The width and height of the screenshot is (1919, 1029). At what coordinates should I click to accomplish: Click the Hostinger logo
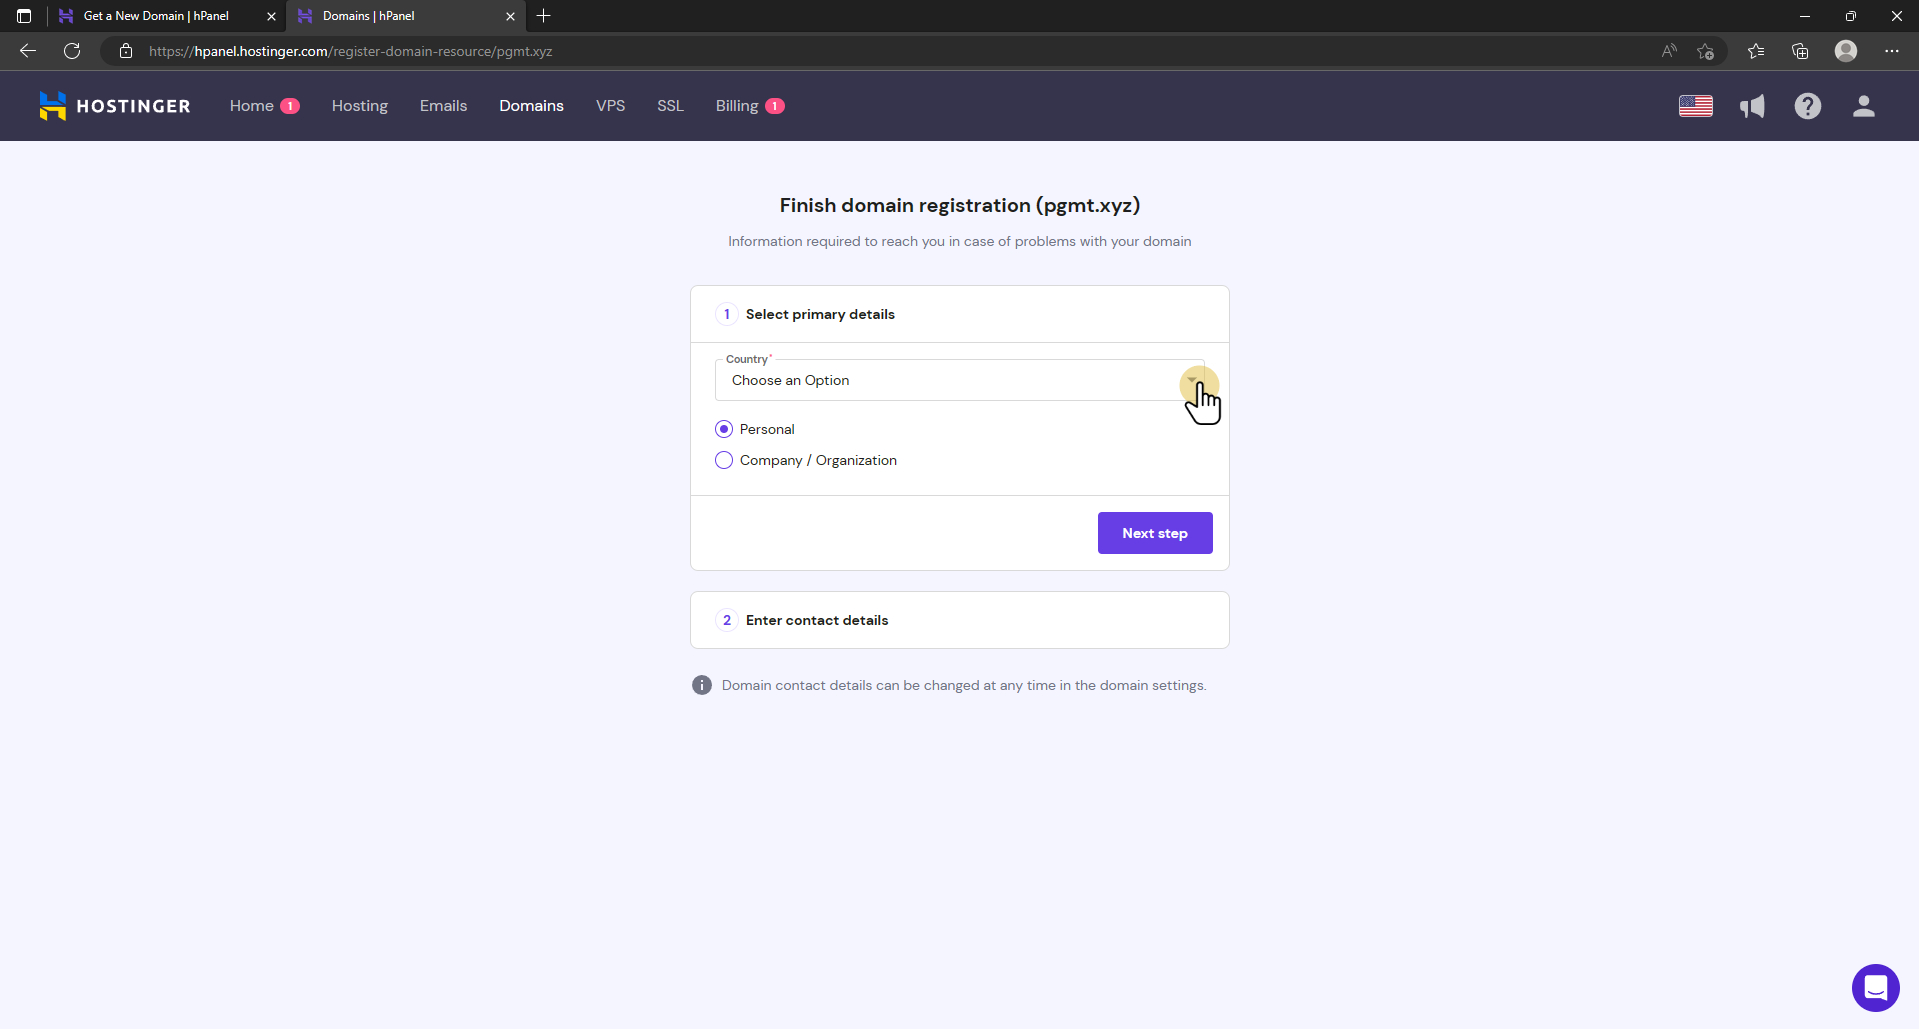115,106
